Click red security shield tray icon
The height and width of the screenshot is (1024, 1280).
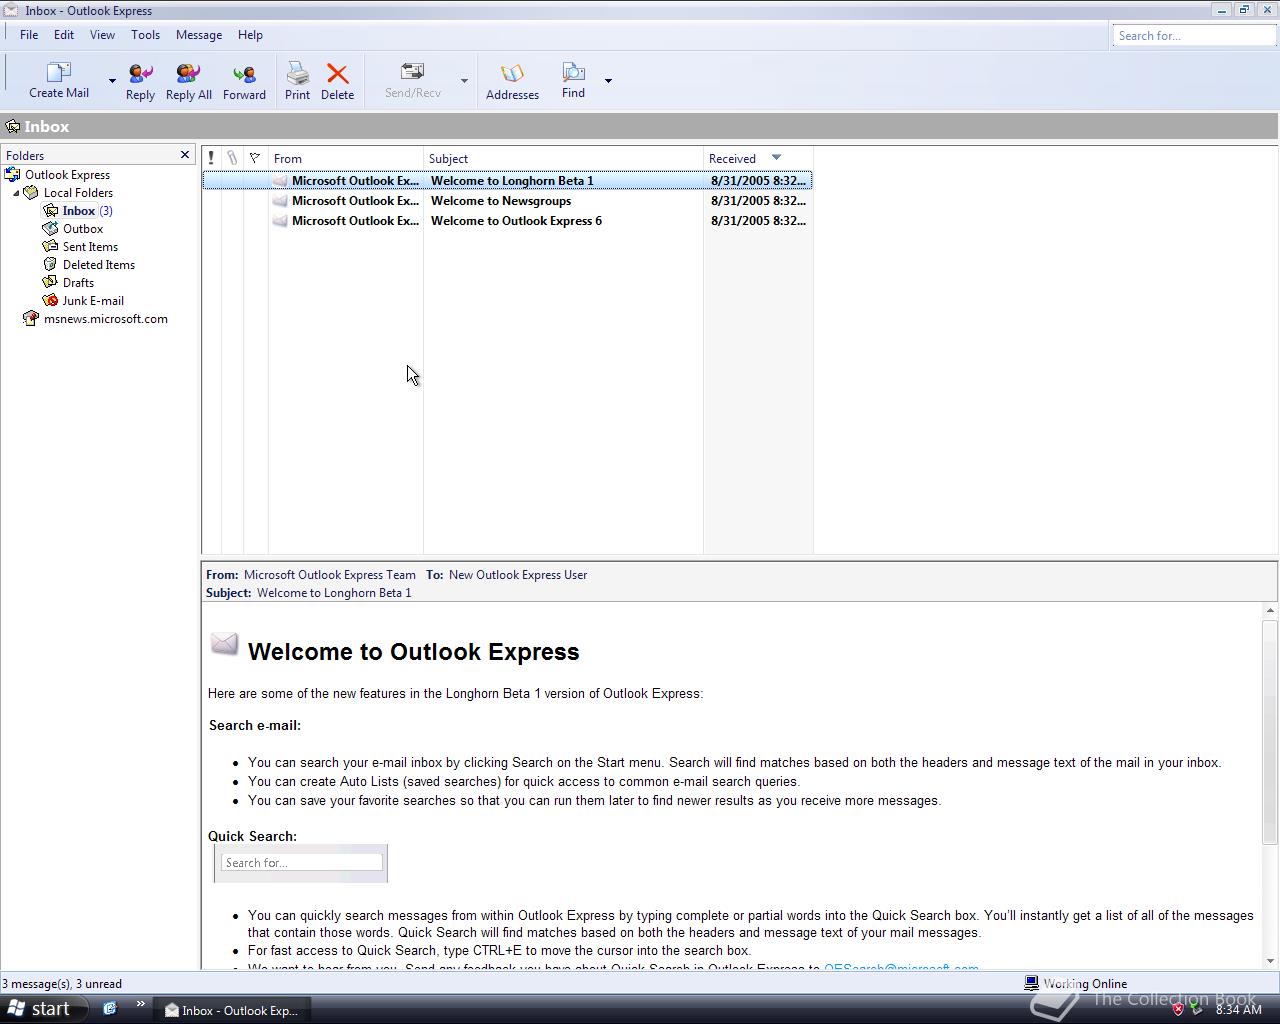(1178, 1009)
